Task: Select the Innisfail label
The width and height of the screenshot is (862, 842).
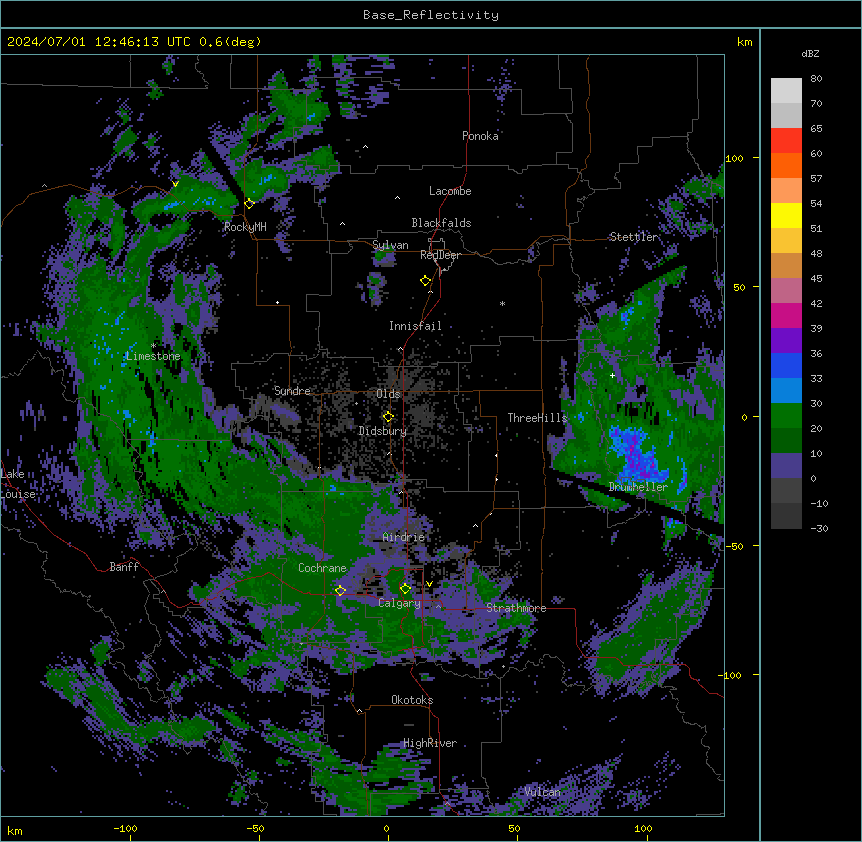Action: pos(415,326)
